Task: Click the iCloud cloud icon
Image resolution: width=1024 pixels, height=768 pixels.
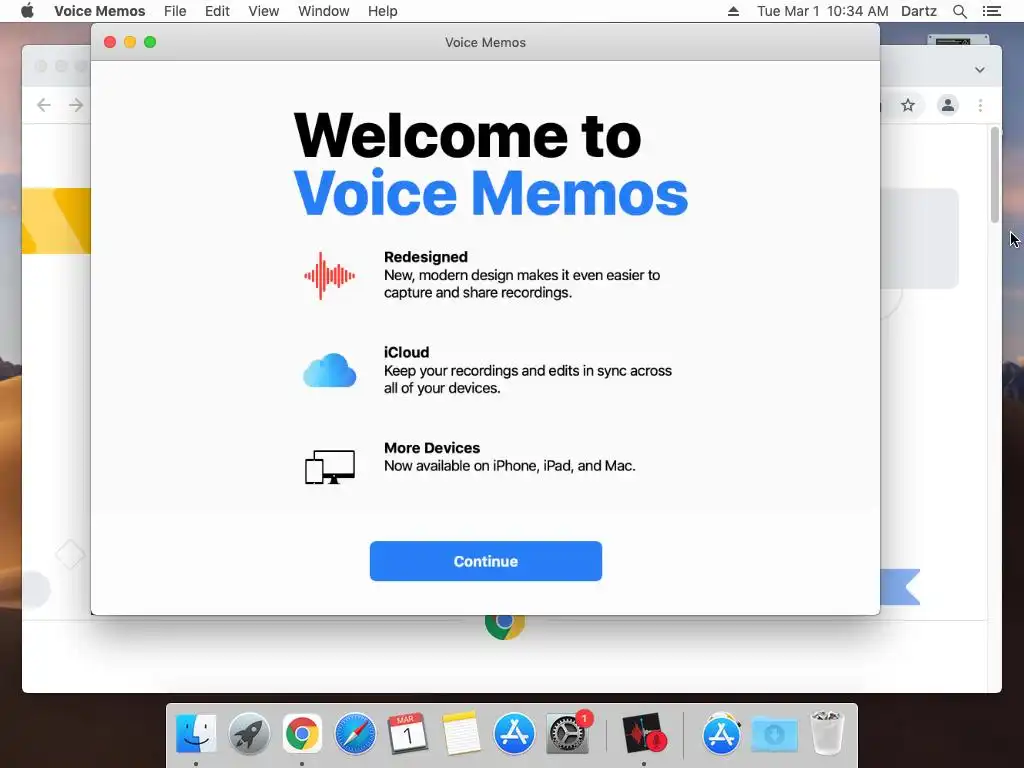Action: pos(329,370)
